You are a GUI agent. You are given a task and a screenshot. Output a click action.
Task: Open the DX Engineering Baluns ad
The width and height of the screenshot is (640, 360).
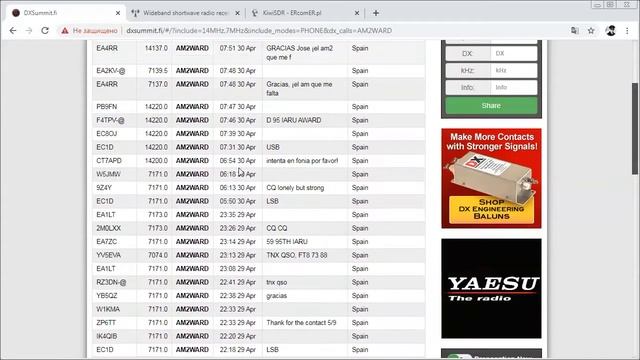tap(491, 178)
